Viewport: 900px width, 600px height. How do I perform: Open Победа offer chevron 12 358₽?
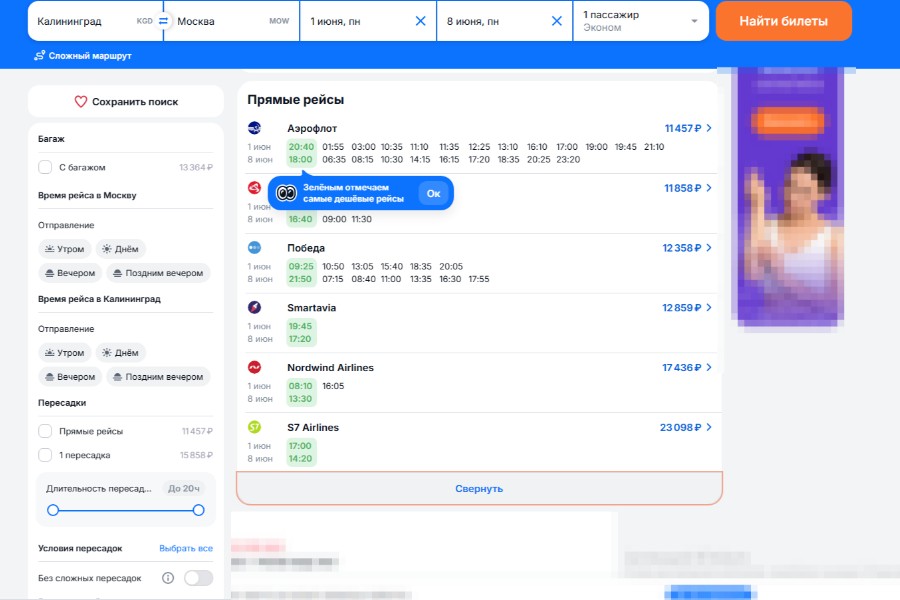pos(709,247)
